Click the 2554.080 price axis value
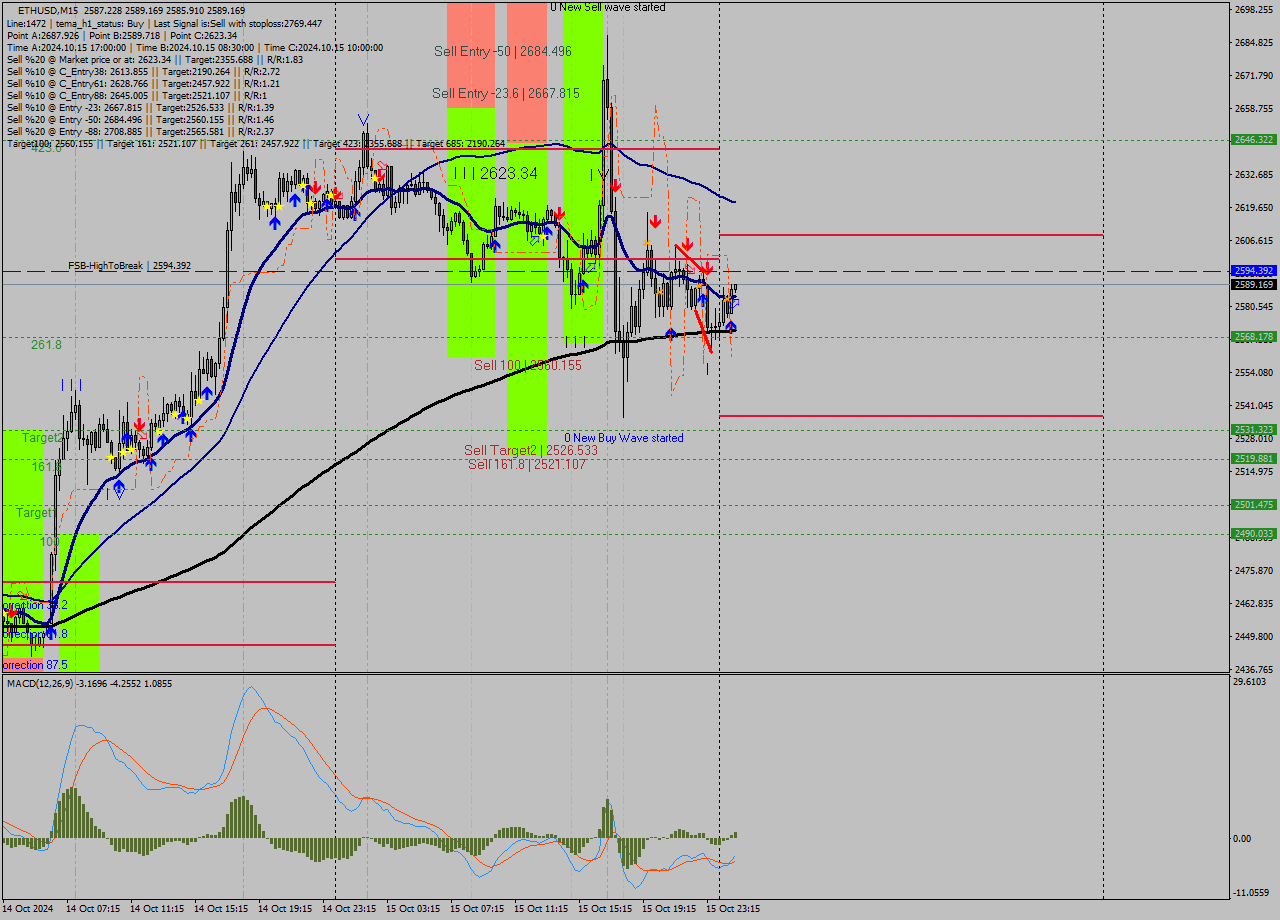 [x=1254, y=373]
